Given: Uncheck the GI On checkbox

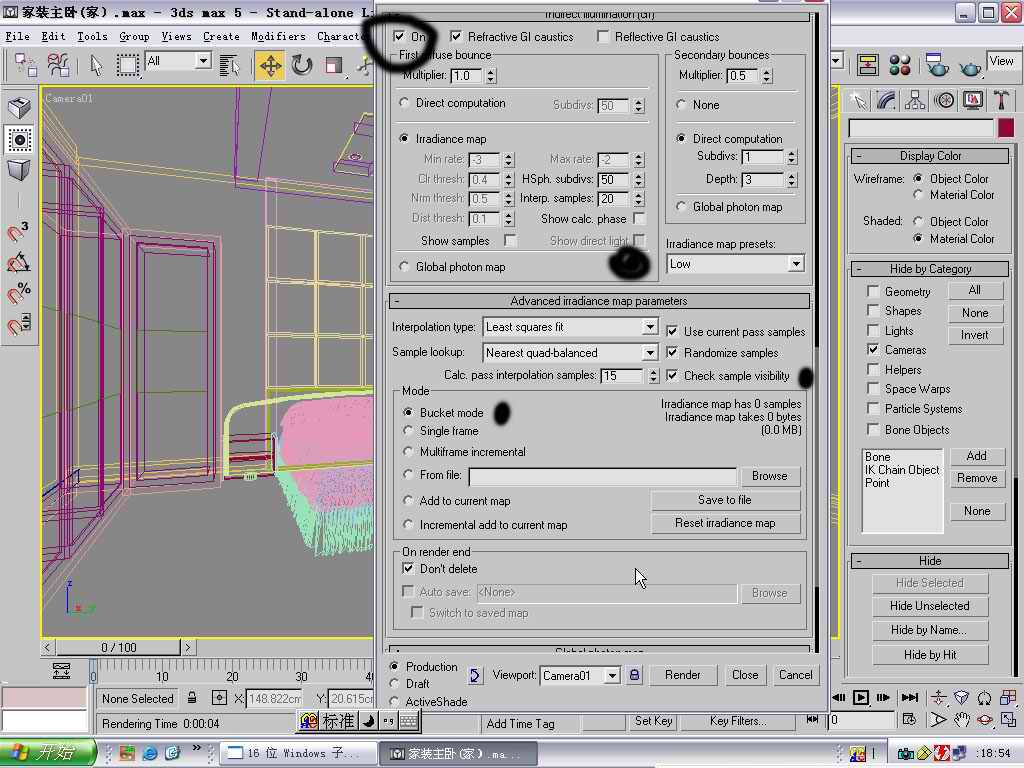Looking at the screenshot, I should tap(399, 36).
